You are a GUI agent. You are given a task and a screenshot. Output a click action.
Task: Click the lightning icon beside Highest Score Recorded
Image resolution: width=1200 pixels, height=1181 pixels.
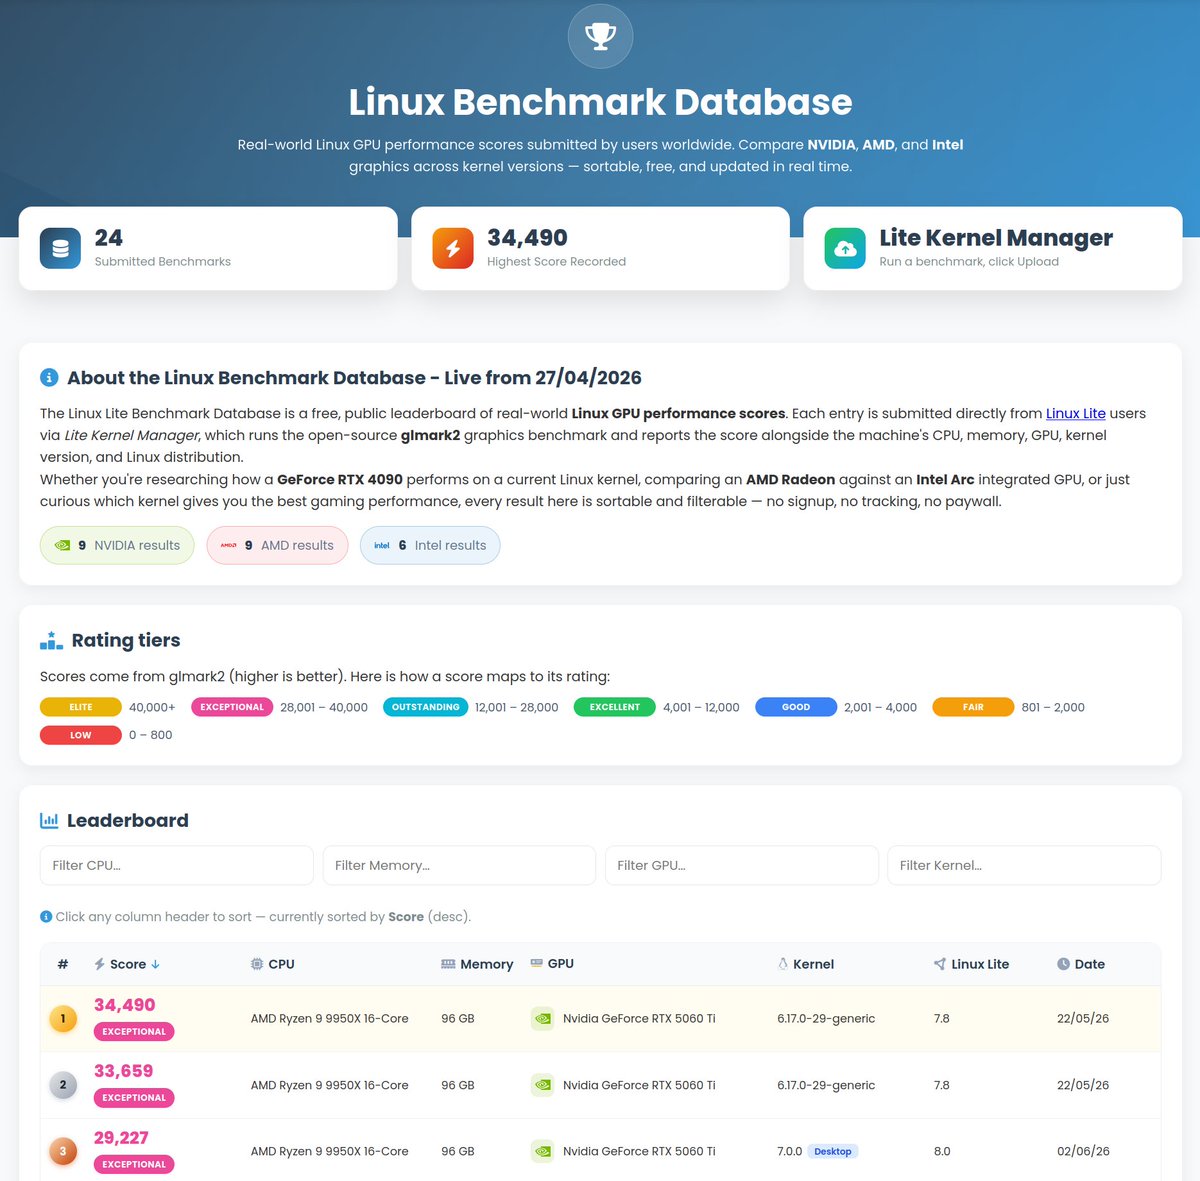coord(453,249)
